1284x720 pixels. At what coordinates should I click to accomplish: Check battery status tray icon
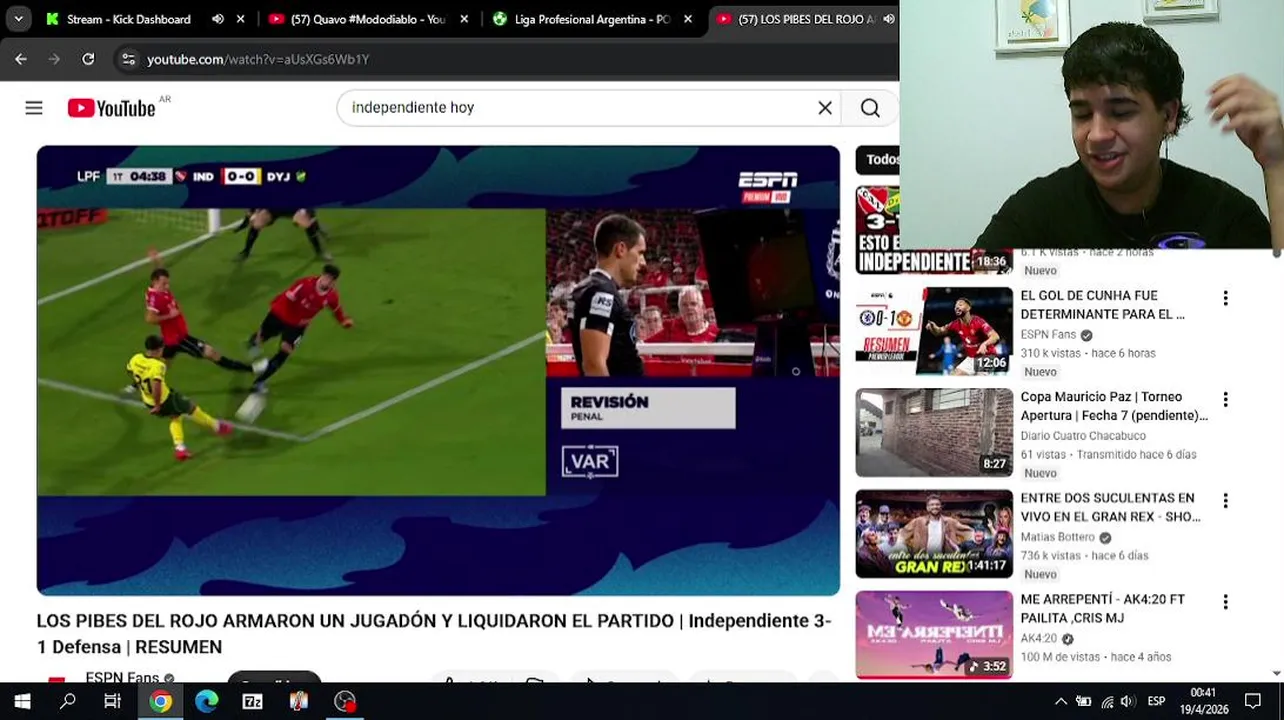tap(1083, 701)
